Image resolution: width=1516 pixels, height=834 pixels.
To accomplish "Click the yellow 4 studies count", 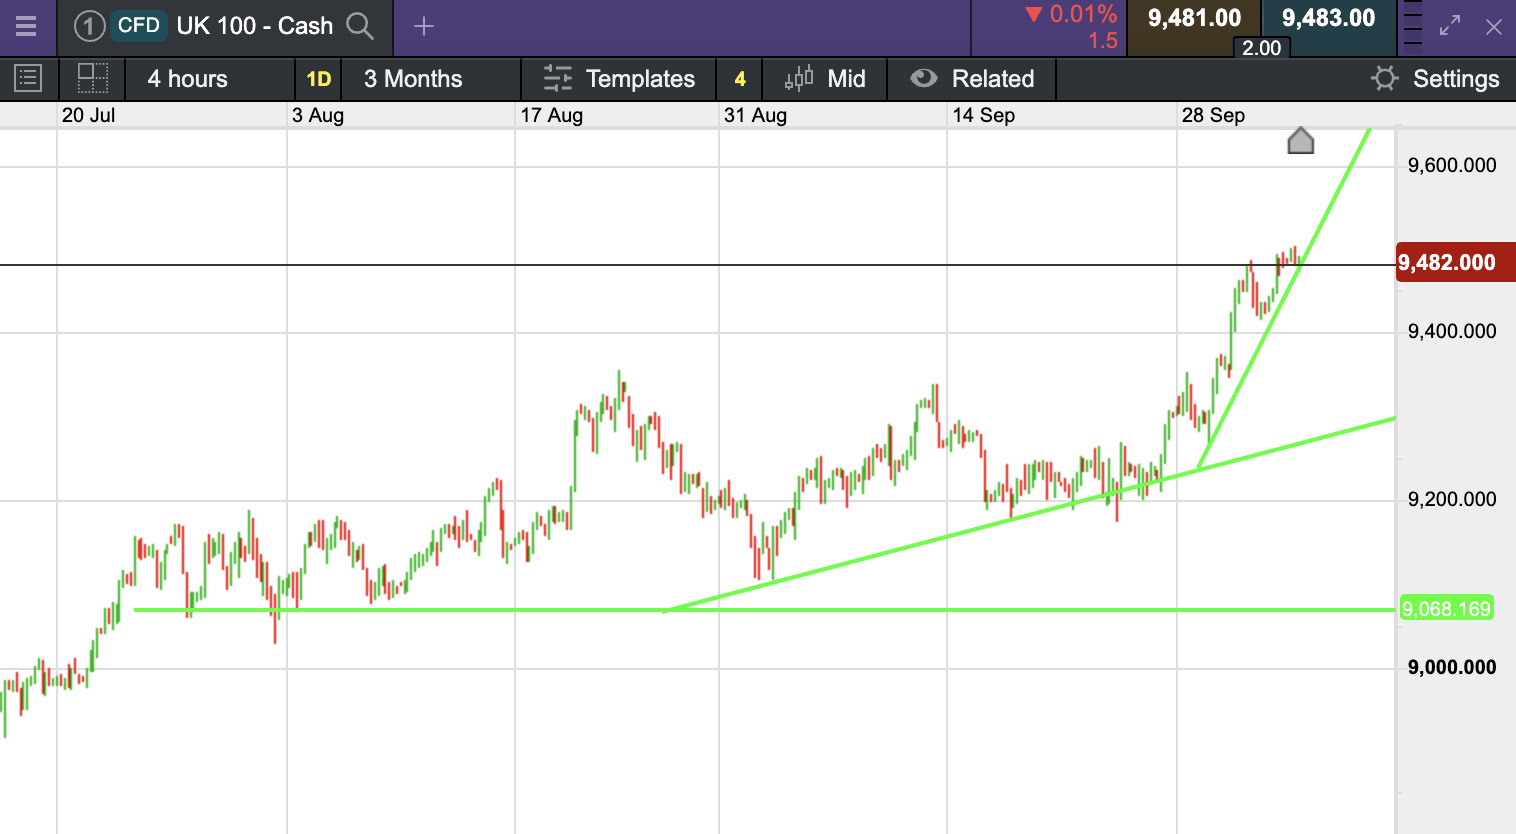I will pyautogui.click(x=740, y=79).
